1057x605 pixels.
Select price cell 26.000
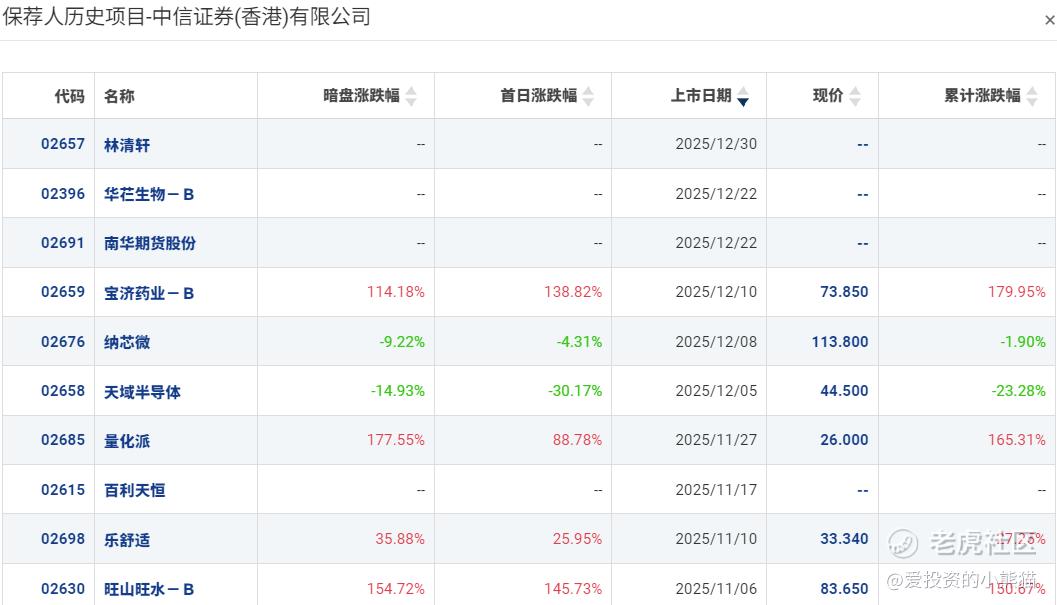click(x=844, y=440)
